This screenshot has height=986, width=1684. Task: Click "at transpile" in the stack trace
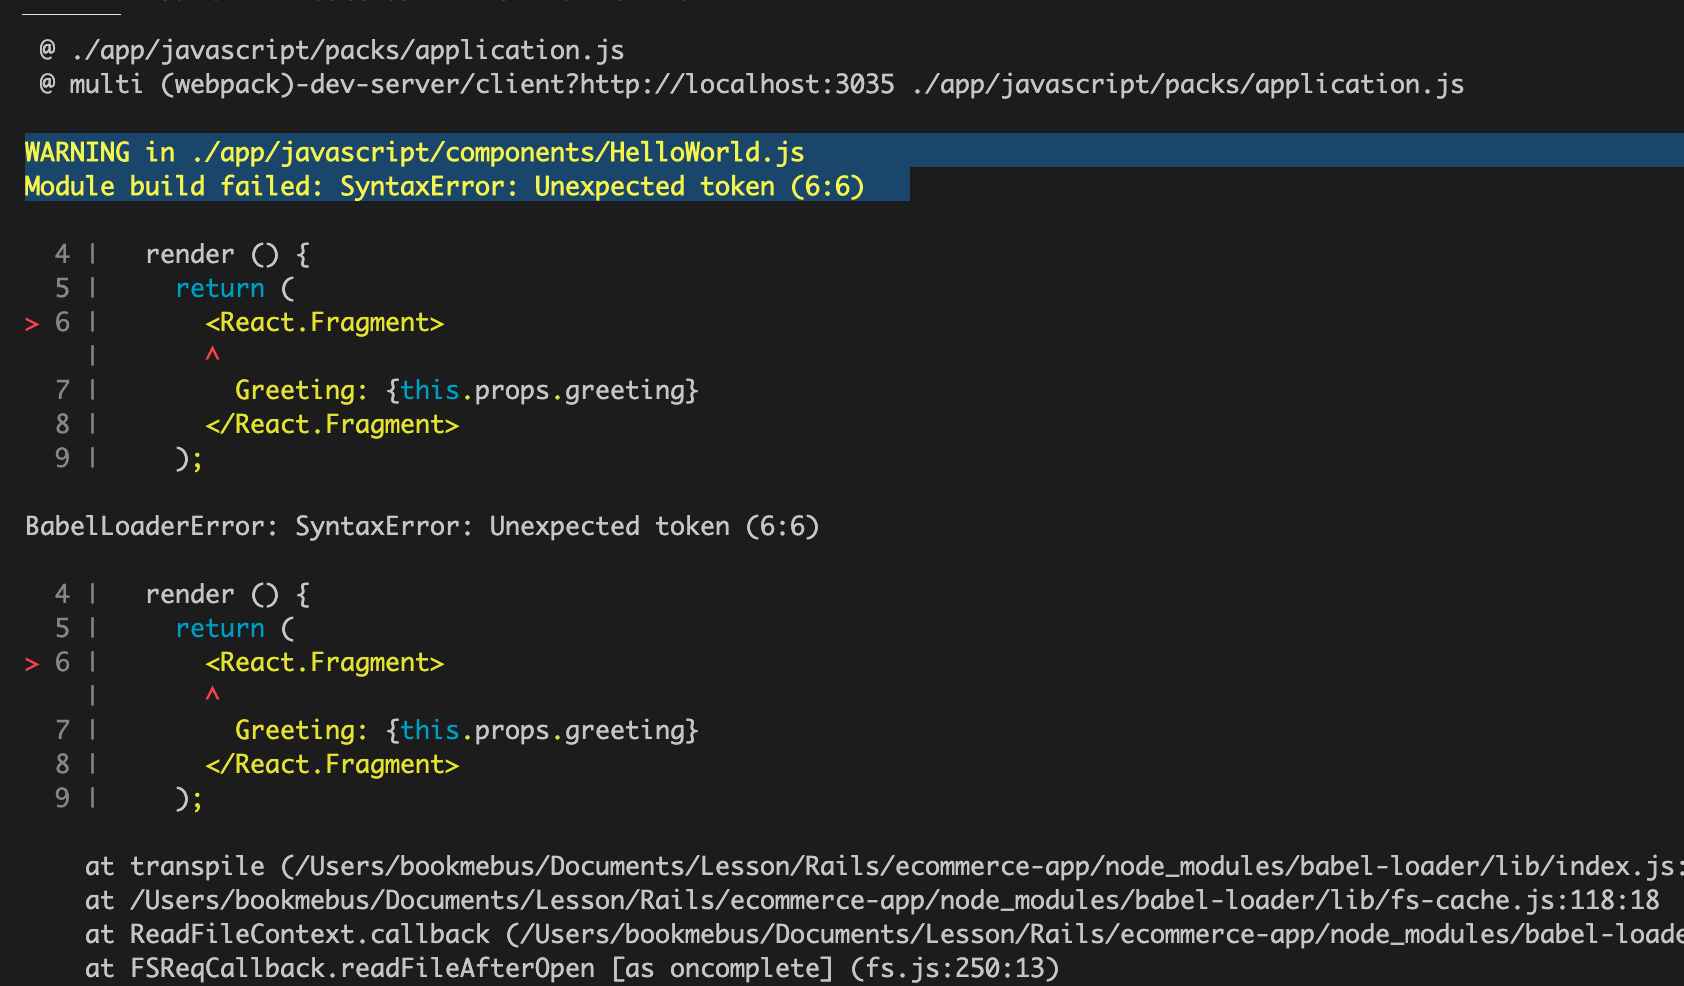click(175, 867)
